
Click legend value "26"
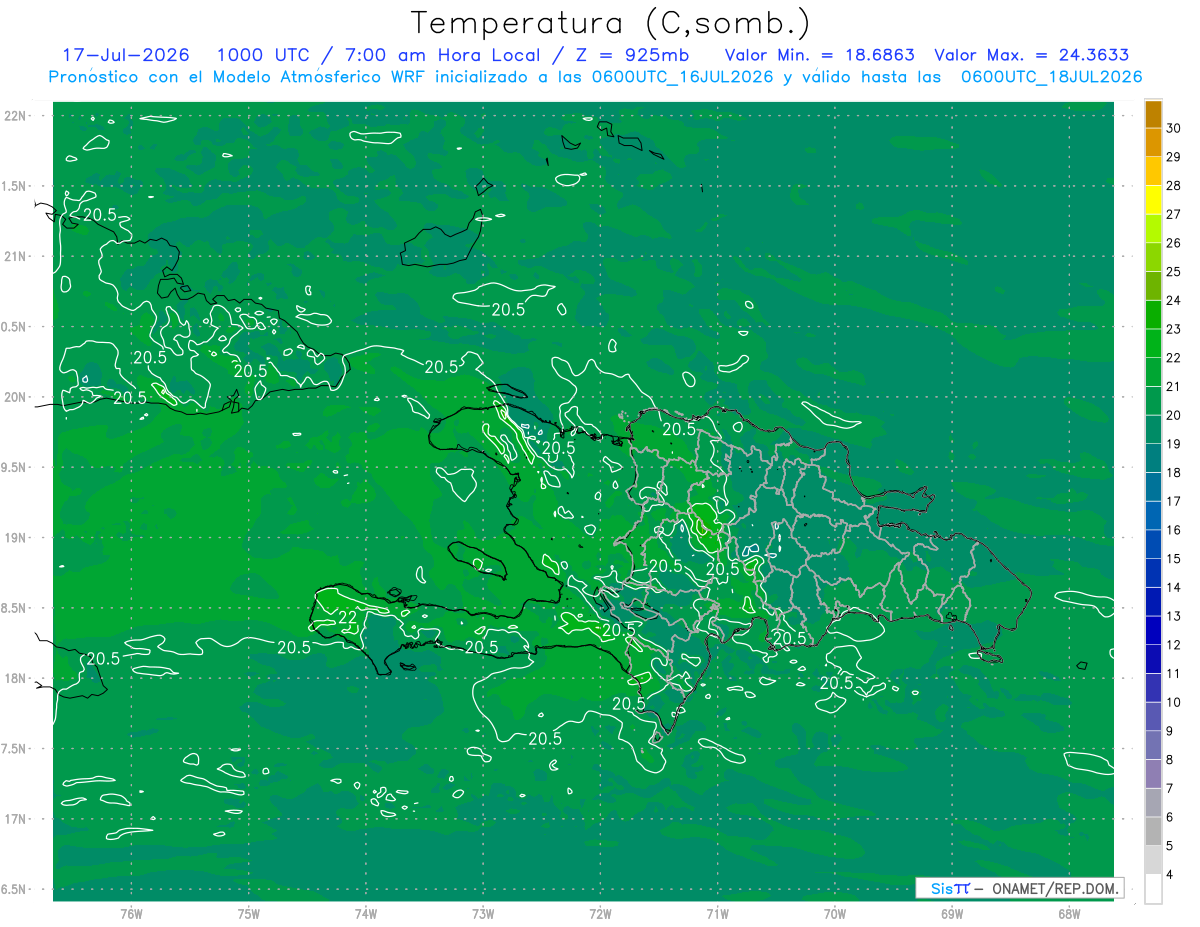(1174, 243)
